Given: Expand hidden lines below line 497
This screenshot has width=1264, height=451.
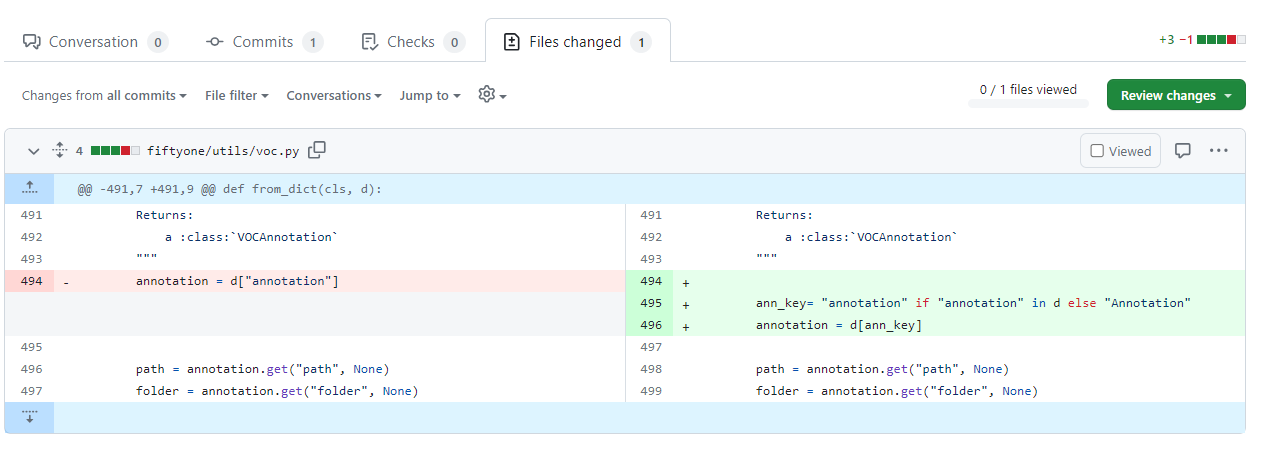Looking at the screenshot, I should tap(29, 417).
